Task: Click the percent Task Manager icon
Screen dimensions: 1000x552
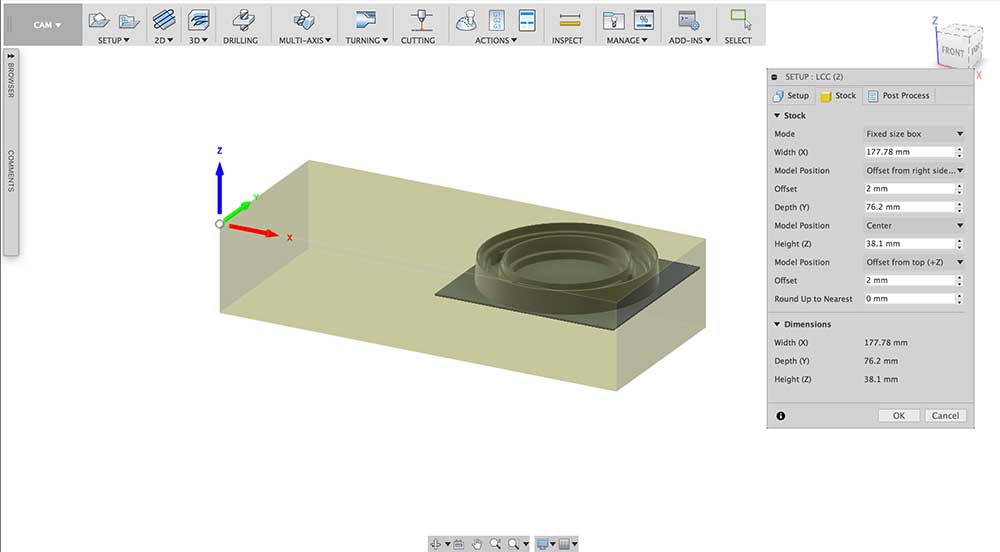Action: tap(643, 20)
